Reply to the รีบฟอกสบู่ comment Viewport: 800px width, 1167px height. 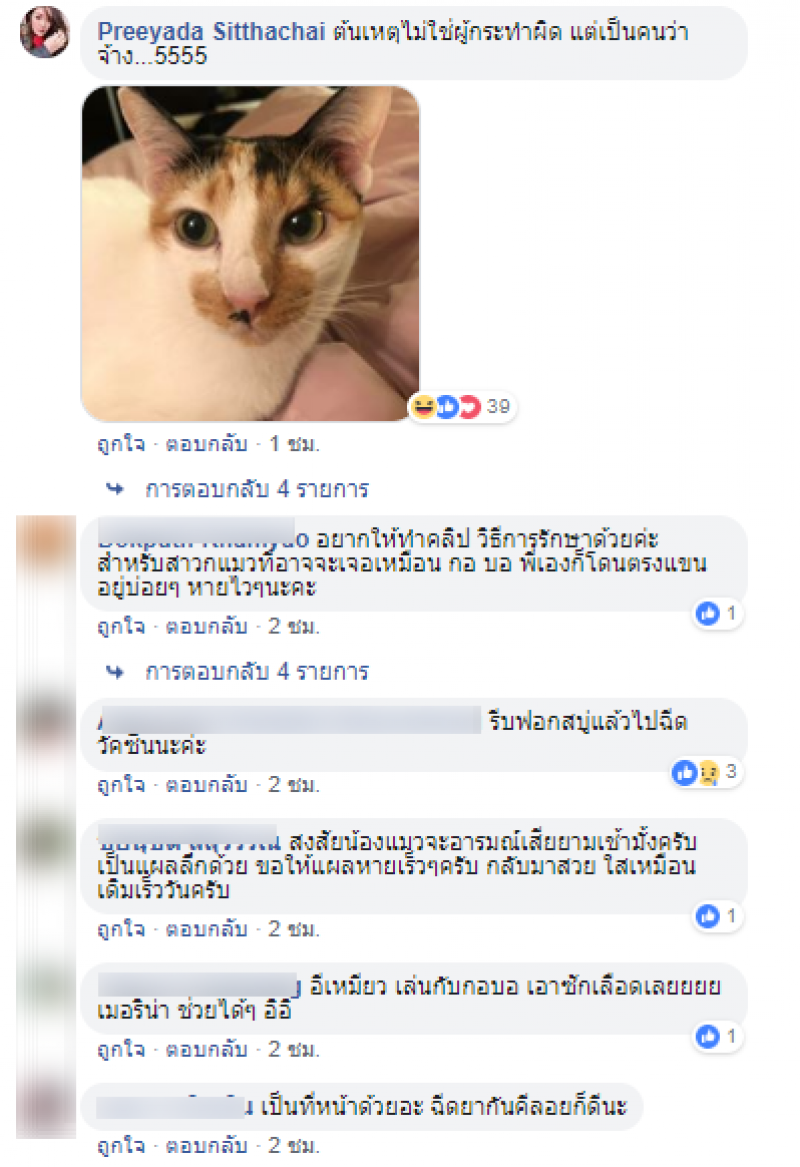click(206, 784)
